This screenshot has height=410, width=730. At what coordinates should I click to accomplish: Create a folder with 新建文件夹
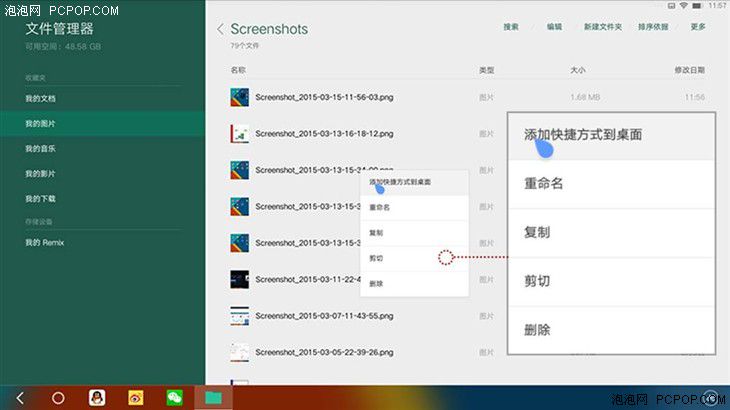603,27
